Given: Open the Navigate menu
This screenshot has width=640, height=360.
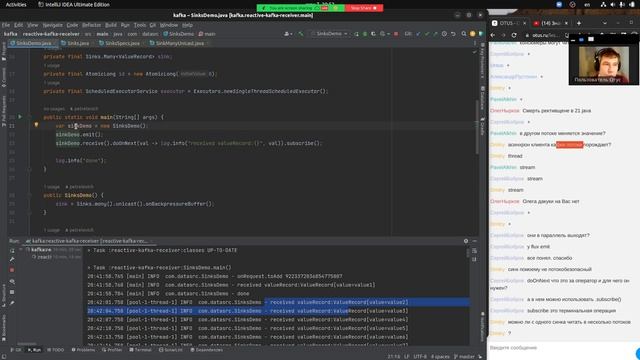Looking at the screenshot, I should coord(53,25).
